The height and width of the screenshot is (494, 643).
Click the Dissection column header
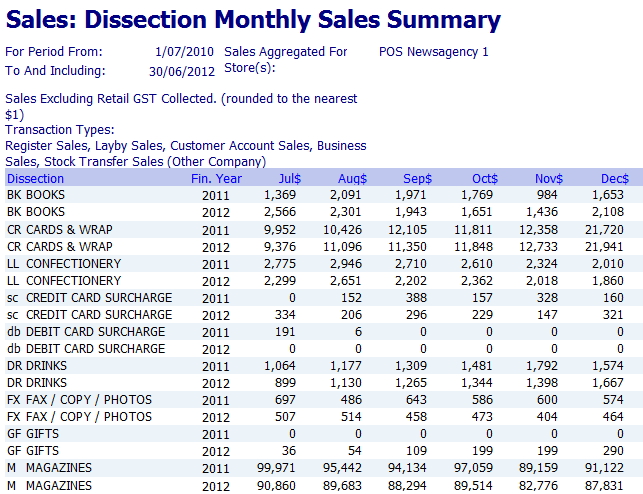[35, 179]
